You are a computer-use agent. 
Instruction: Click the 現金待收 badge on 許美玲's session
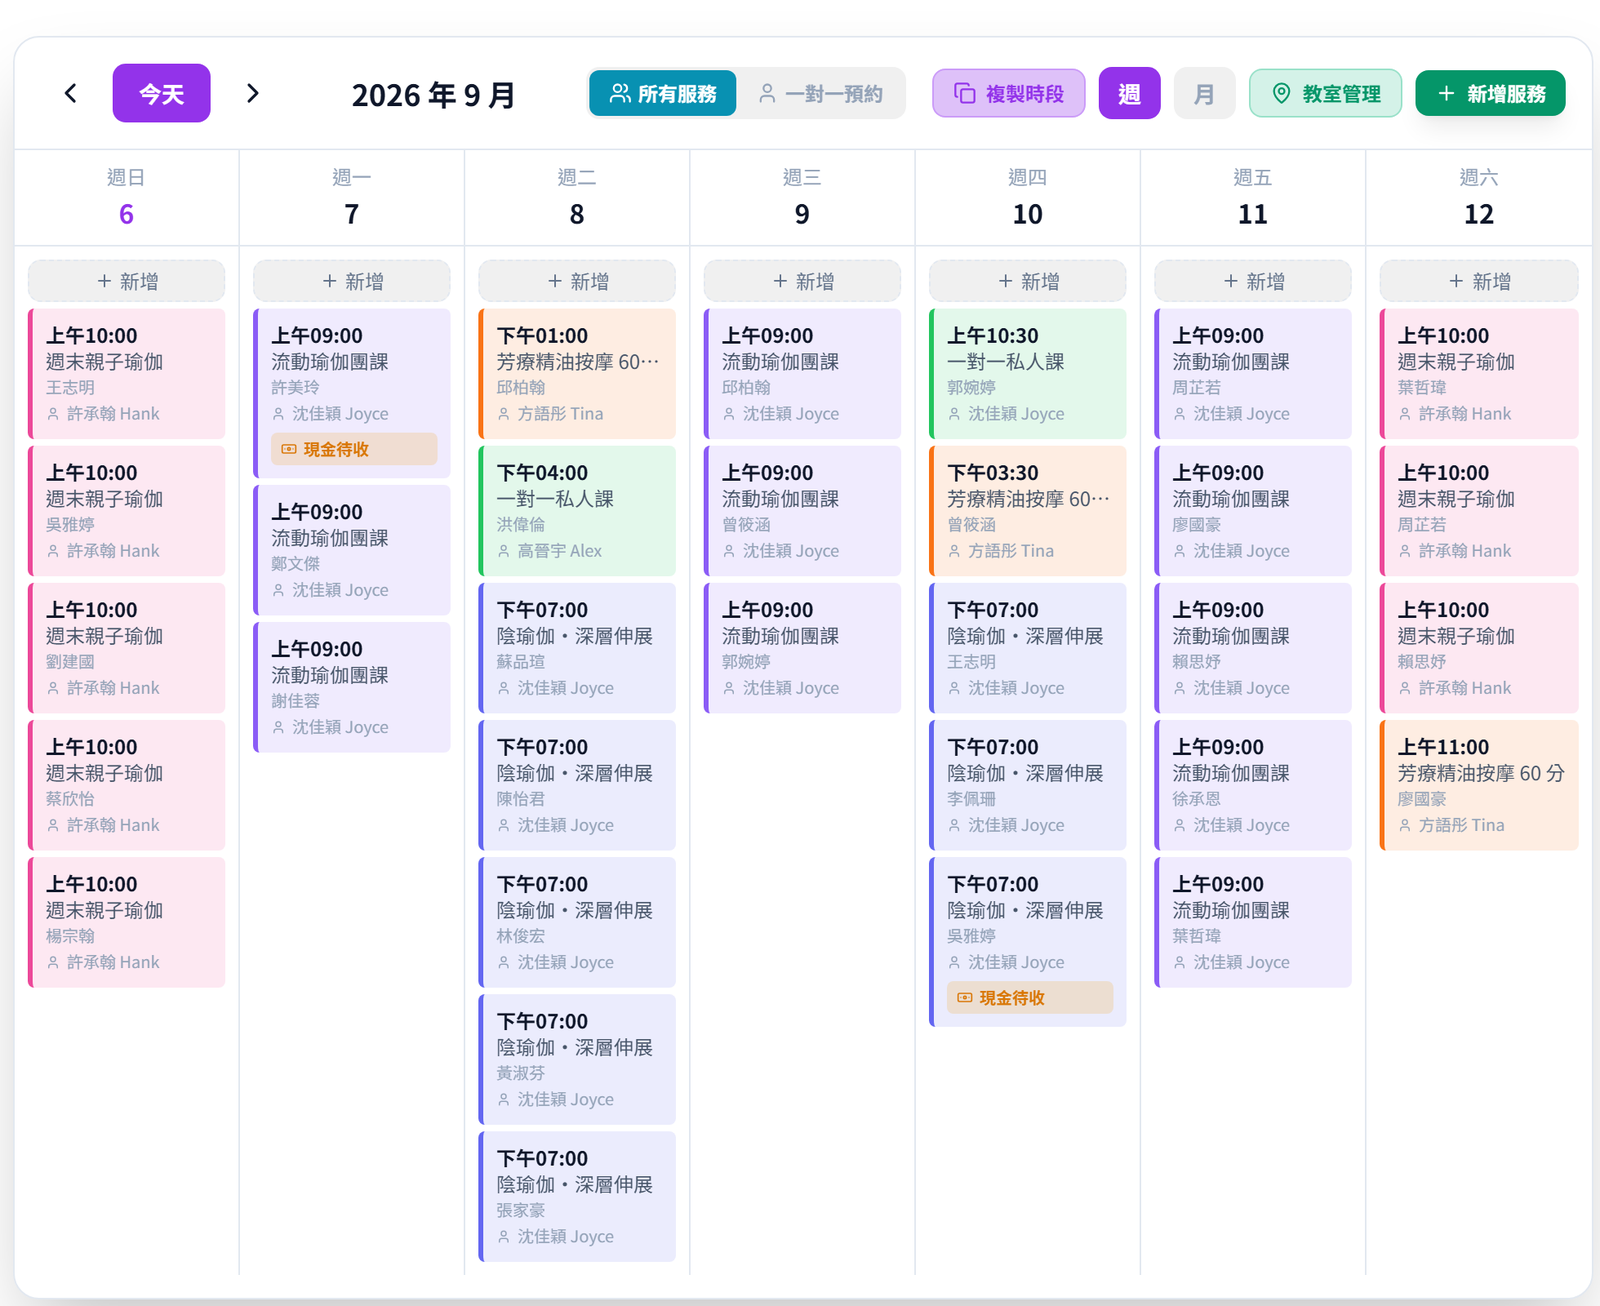point(354,449)
